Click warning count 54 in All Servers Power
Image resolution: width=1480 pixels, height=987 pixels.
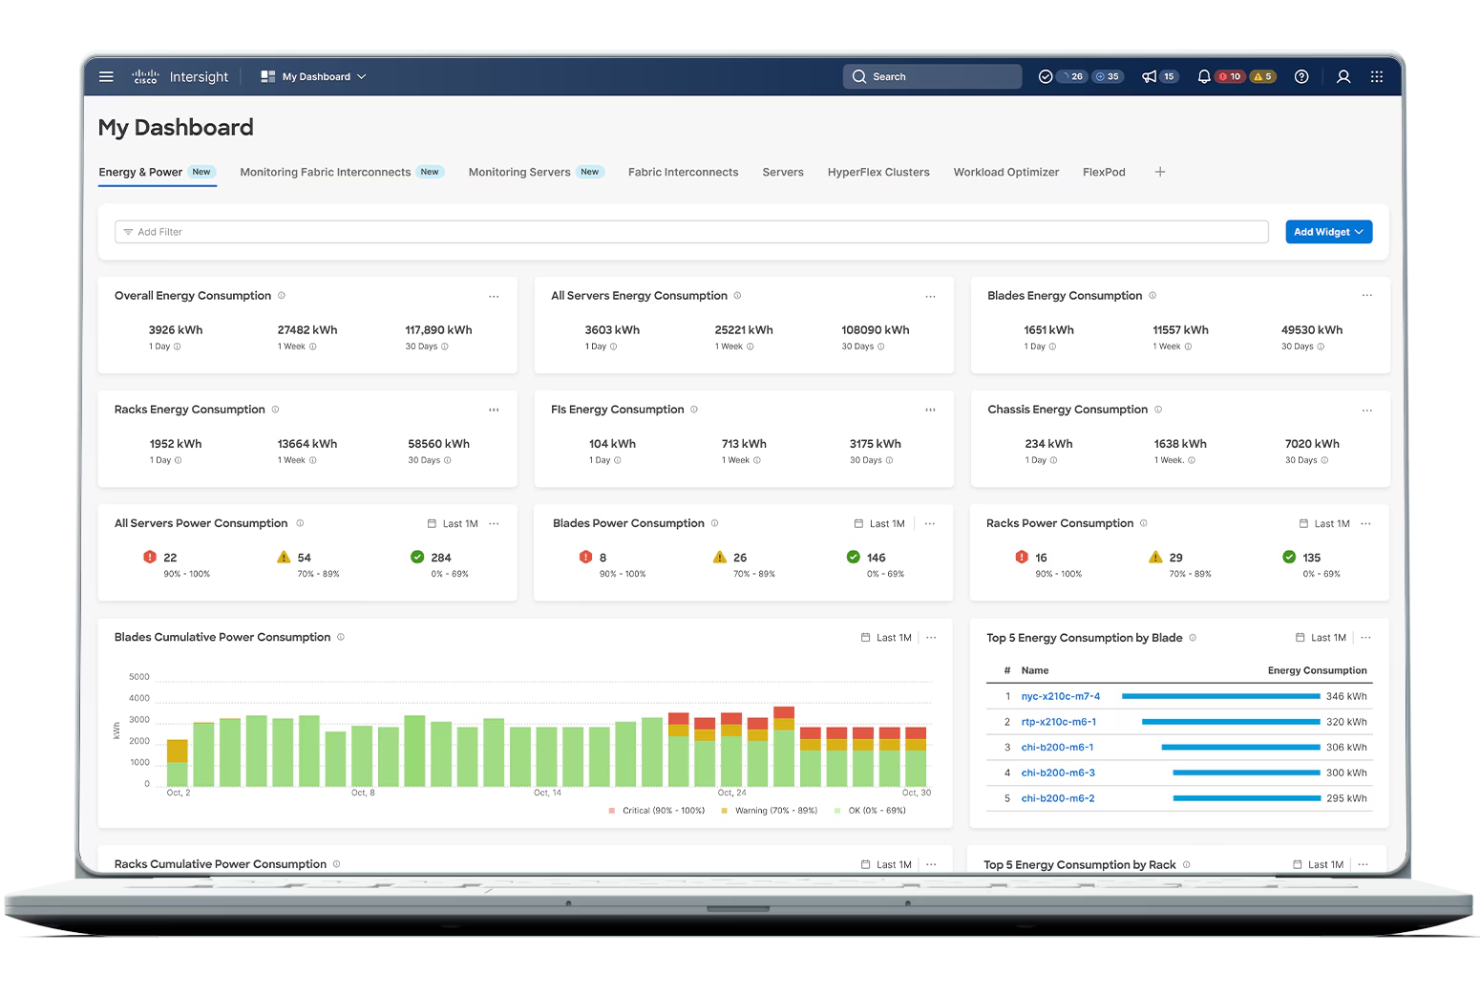coord(304,558)
